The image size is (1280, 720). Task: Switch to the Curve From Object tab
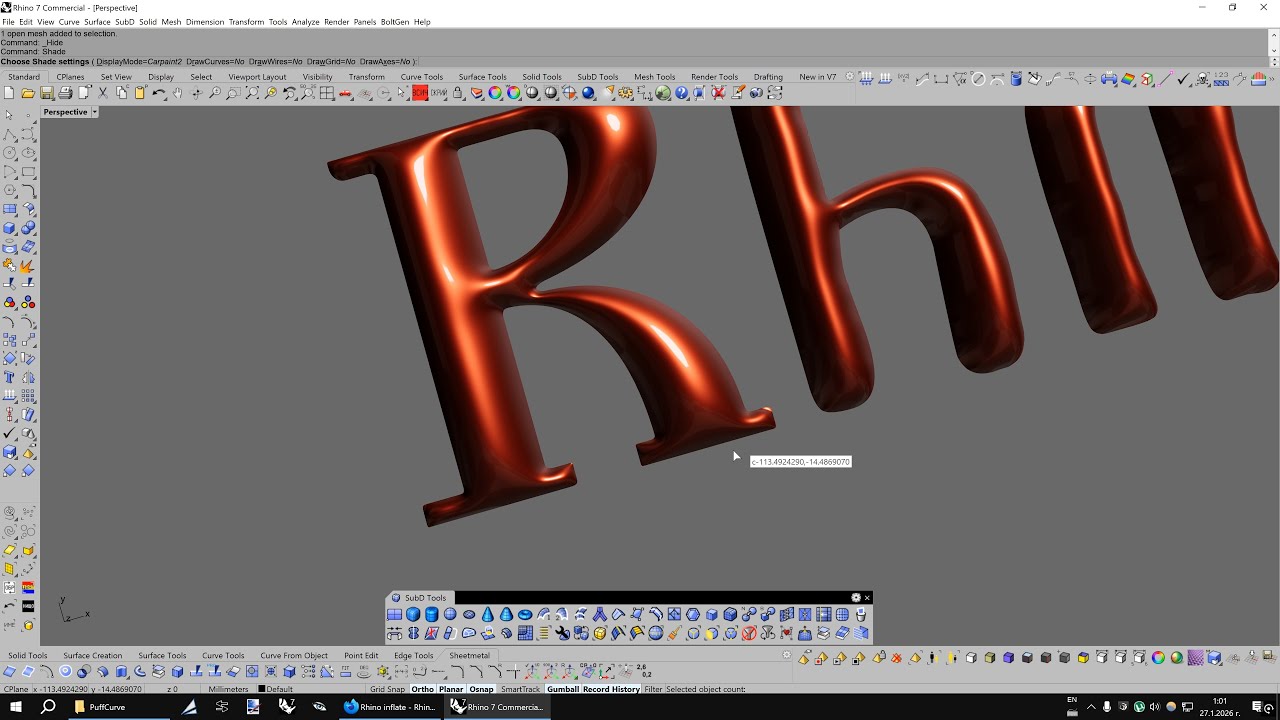click(x=294, y=656)
